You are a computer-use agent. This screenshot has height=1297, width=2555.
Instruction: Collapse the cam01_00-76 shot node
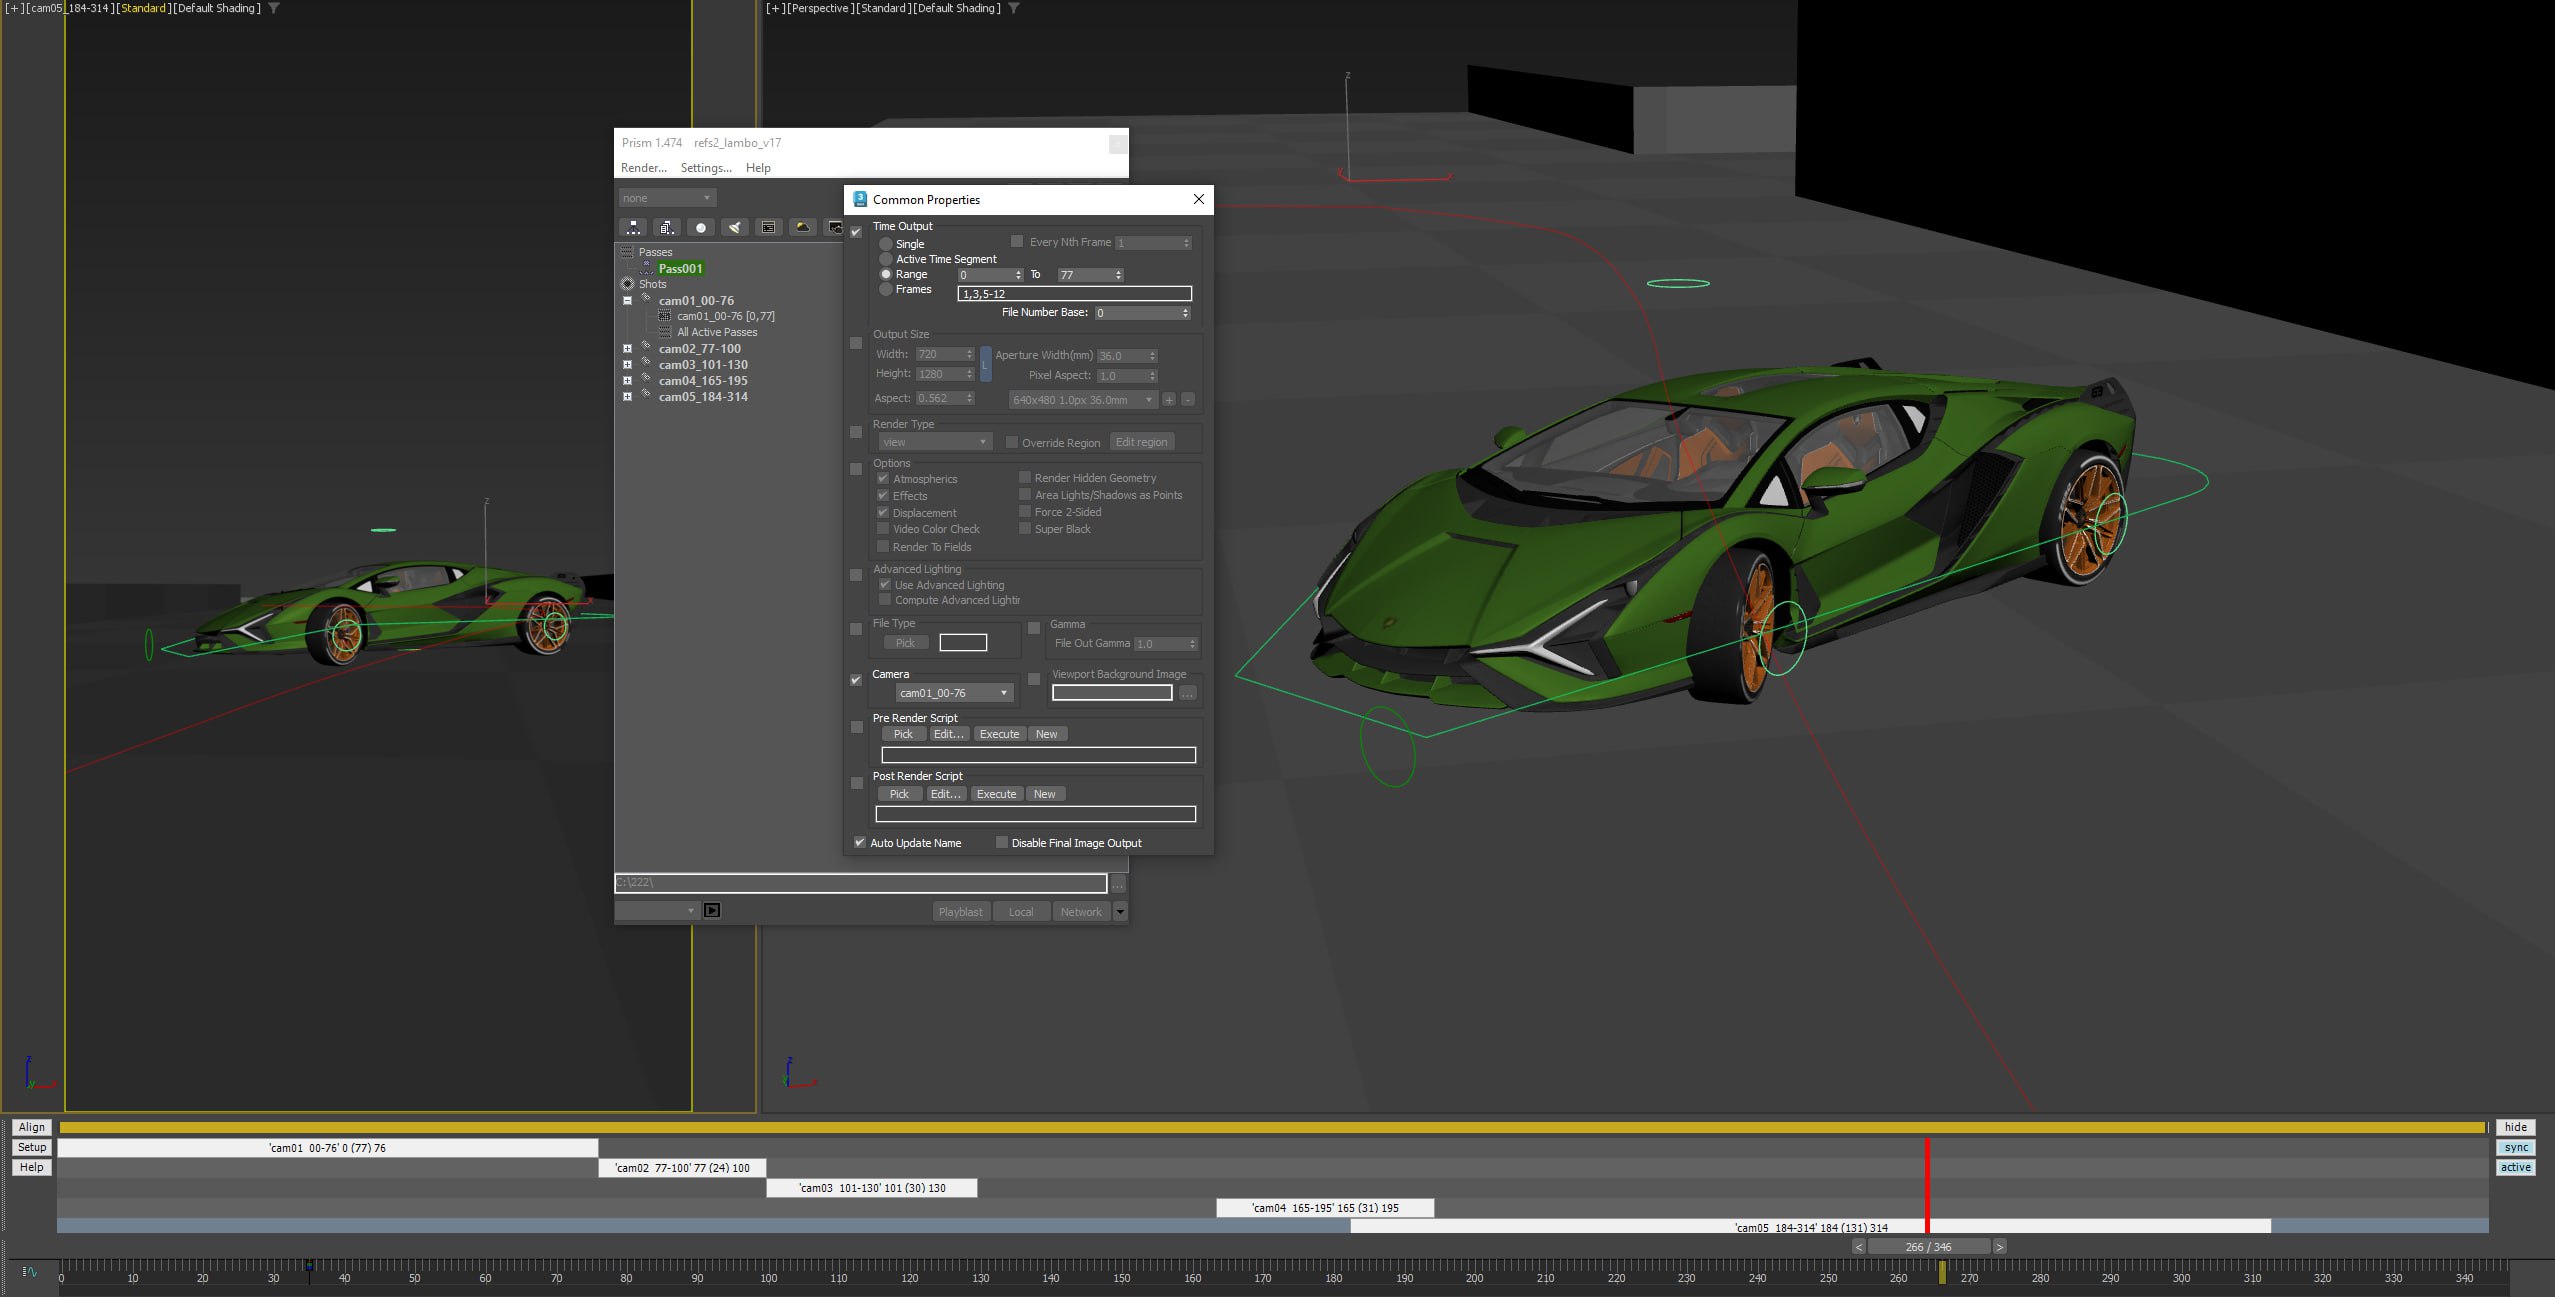click(x=628, y=300)
